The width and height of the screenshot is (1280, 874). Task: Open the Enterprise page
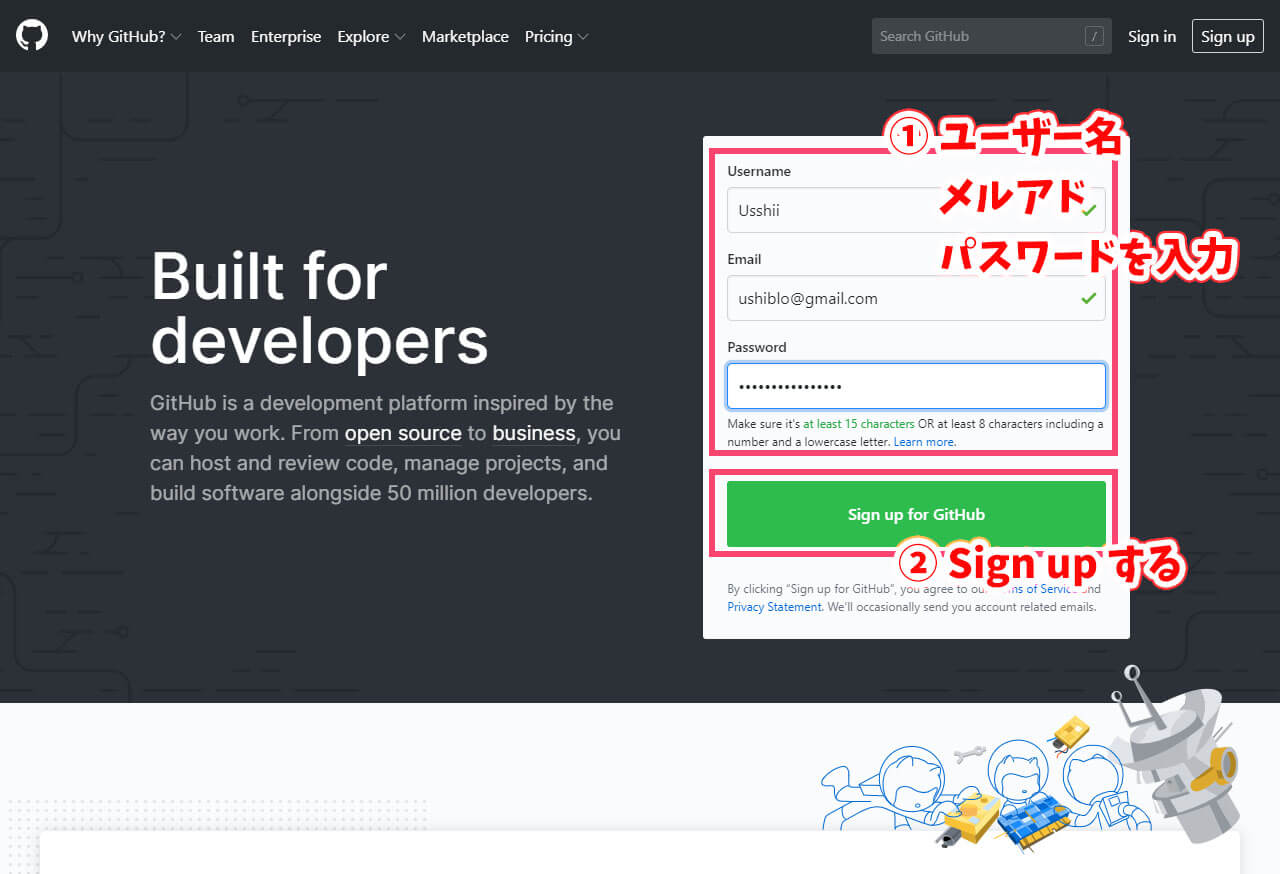pos(286,36)
